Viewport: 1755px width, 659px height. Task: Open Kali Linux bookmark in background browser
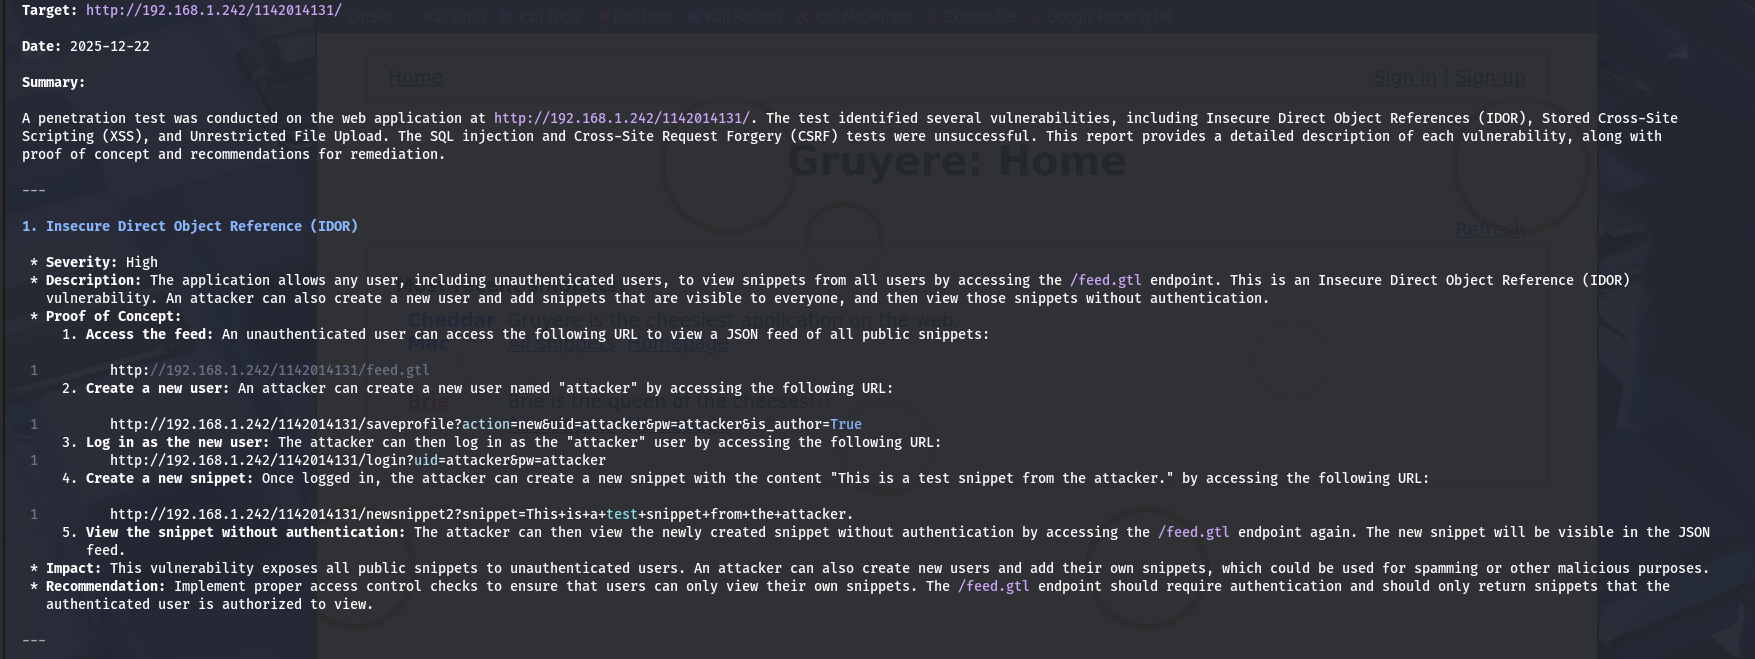(x=448, y=17)
